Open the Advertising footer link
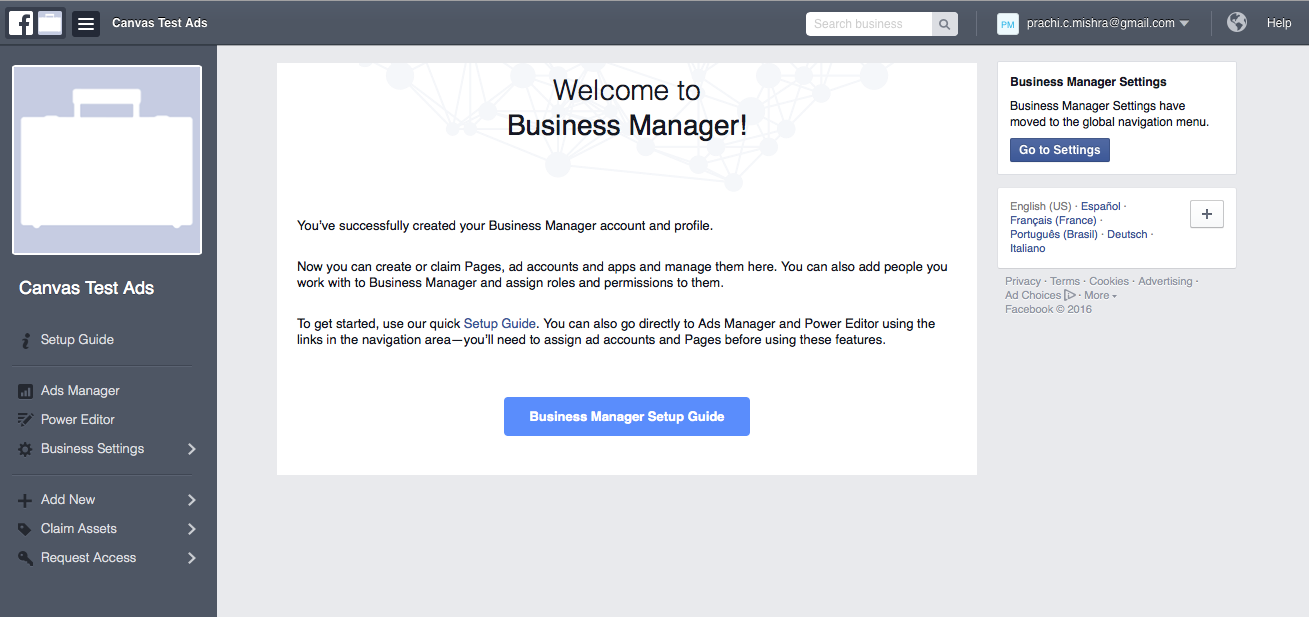Image resolution: width=1309 pixels, height=617 pixels. coord(1166,282)
